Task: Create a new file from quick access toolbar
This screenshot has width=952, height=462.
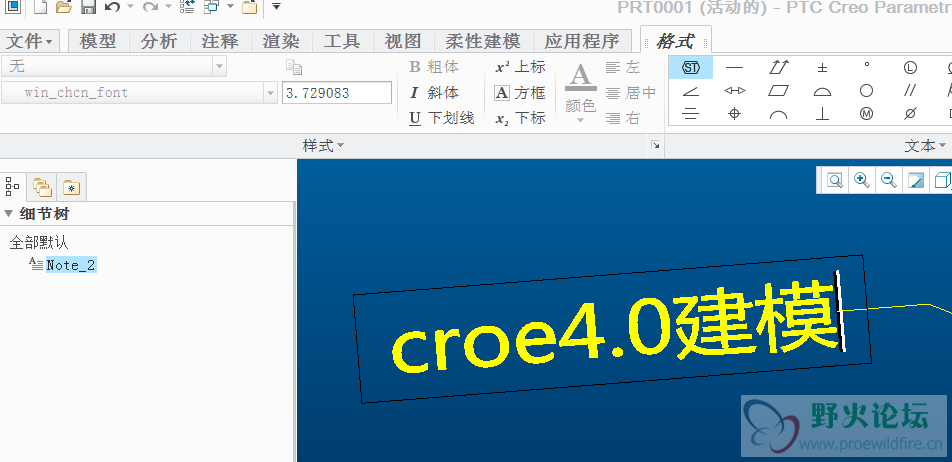Action: pos(40,7)
